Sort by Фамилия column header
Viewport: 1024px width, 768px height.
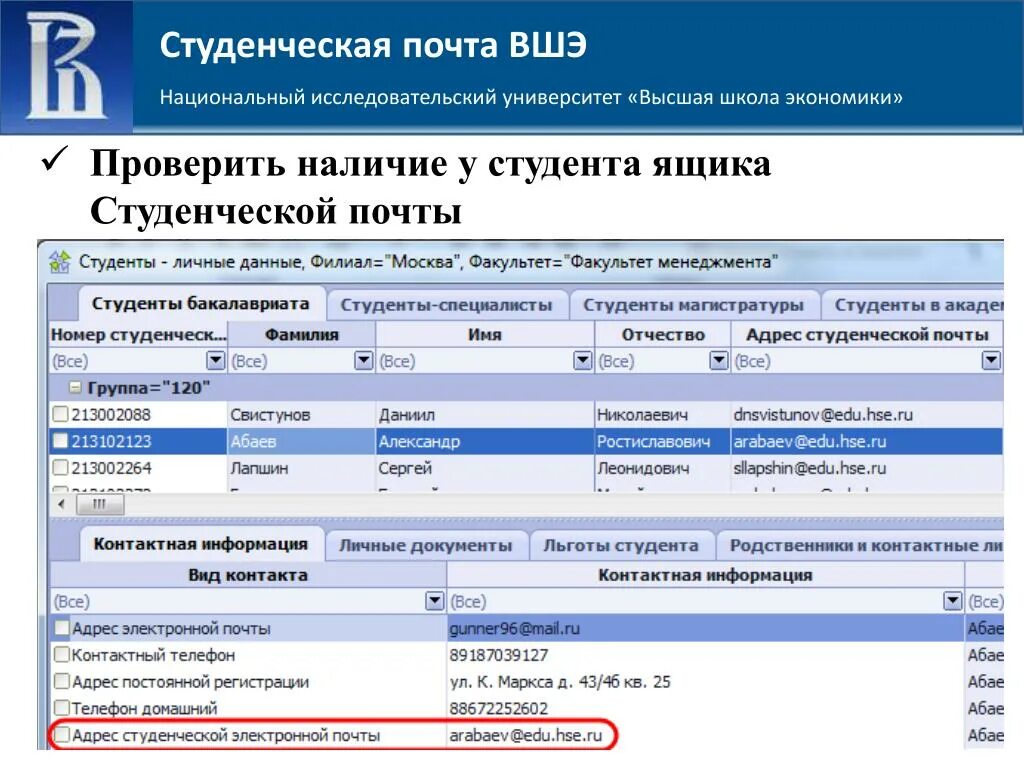302,334
